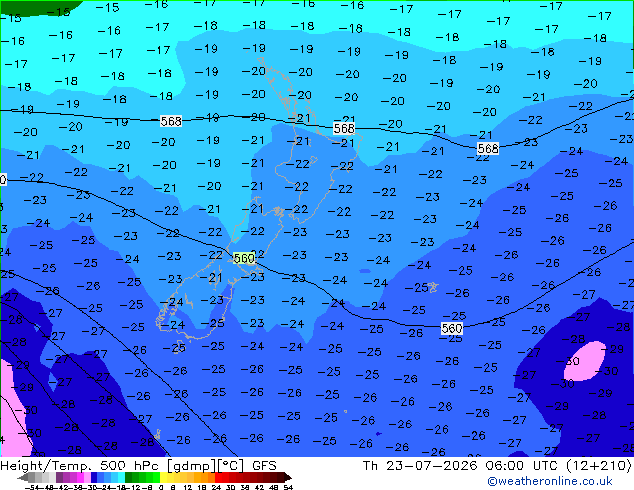Click the 568 label near North Island's east coast

[x=344, y=128]
